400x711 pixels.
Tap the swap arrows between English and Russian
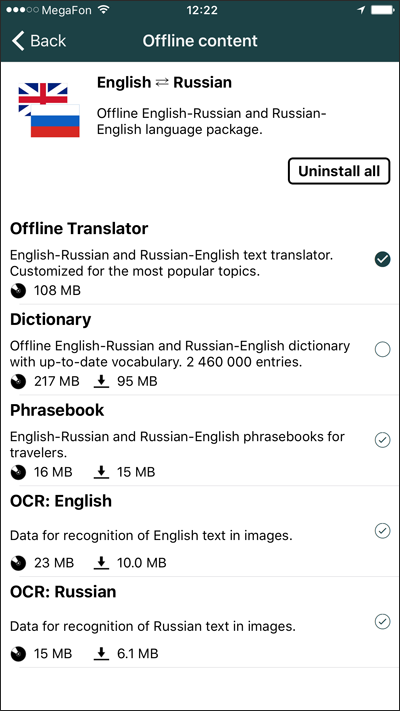tap(162, 83)
